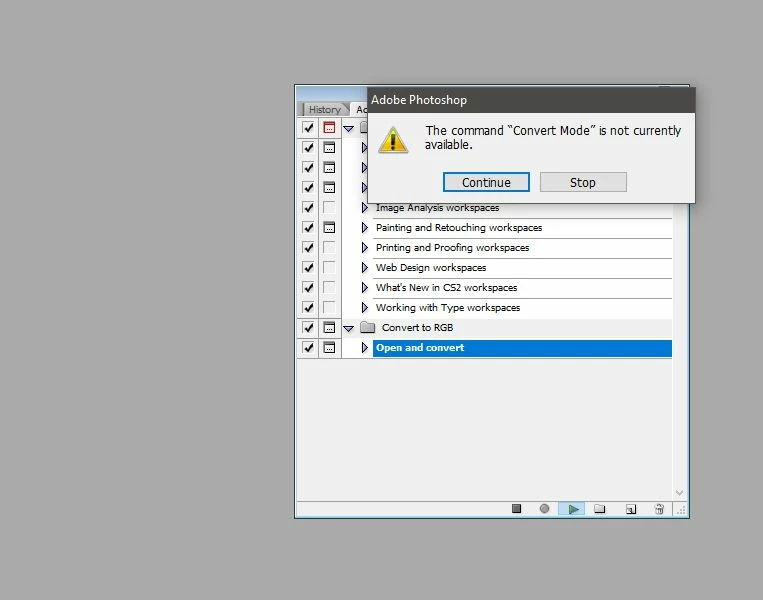Viewport: 763px width, 600px height.
Task: Click the Create new action icon
Action: pyautogui.click(x=631, y=509)
